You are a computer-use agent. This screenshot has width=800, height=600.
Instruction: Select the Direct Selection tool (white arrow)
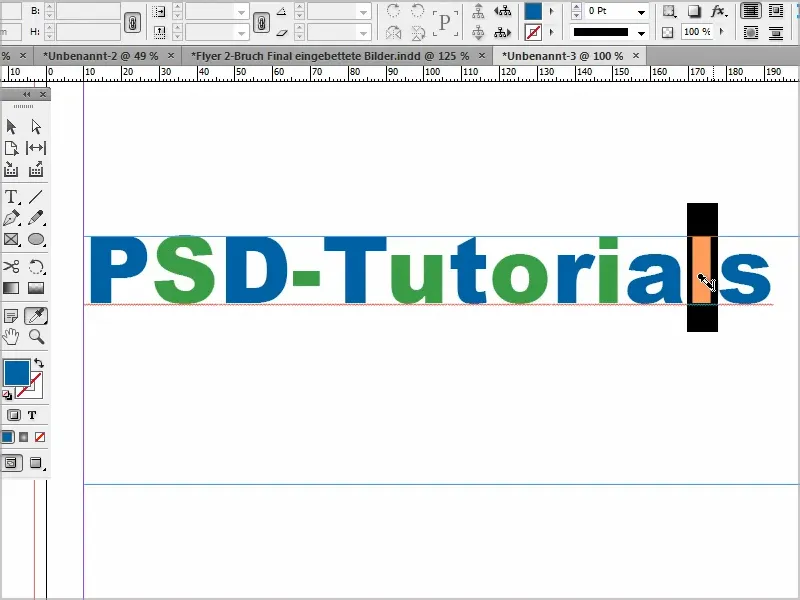36,126
